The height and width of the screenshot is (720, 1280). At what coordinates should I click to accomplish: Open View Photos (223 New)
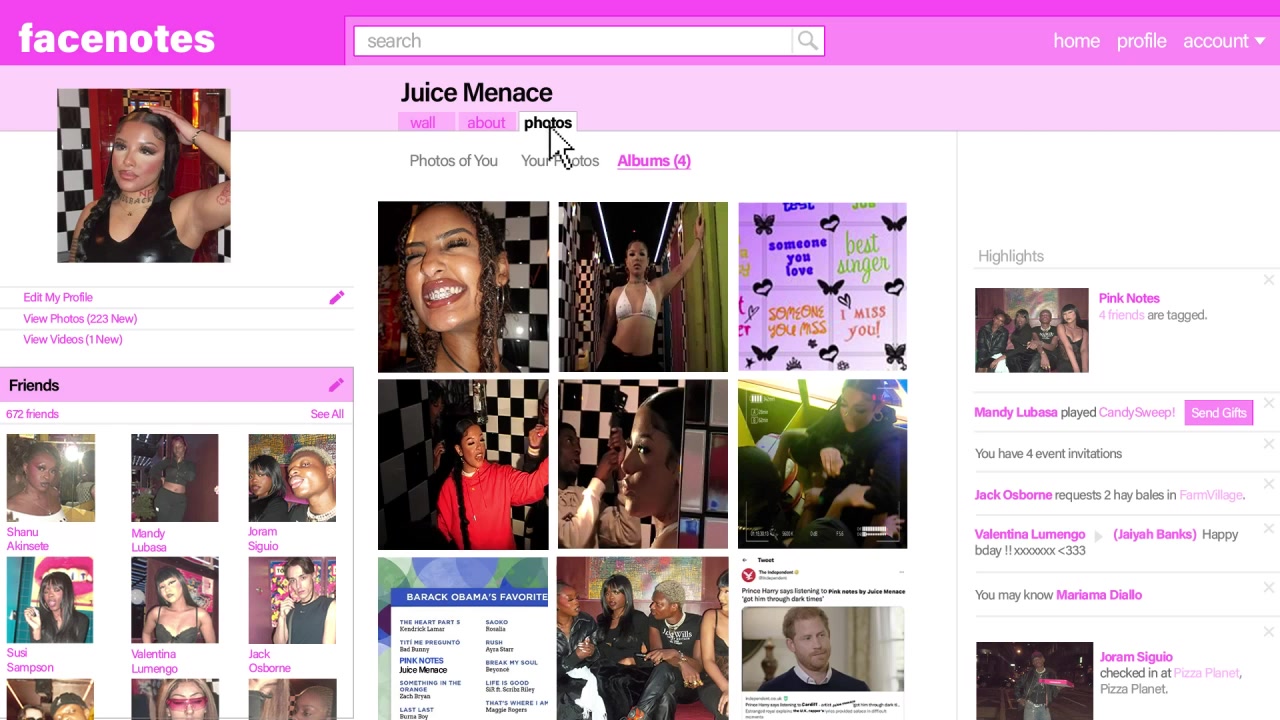(x=80, y=318)
